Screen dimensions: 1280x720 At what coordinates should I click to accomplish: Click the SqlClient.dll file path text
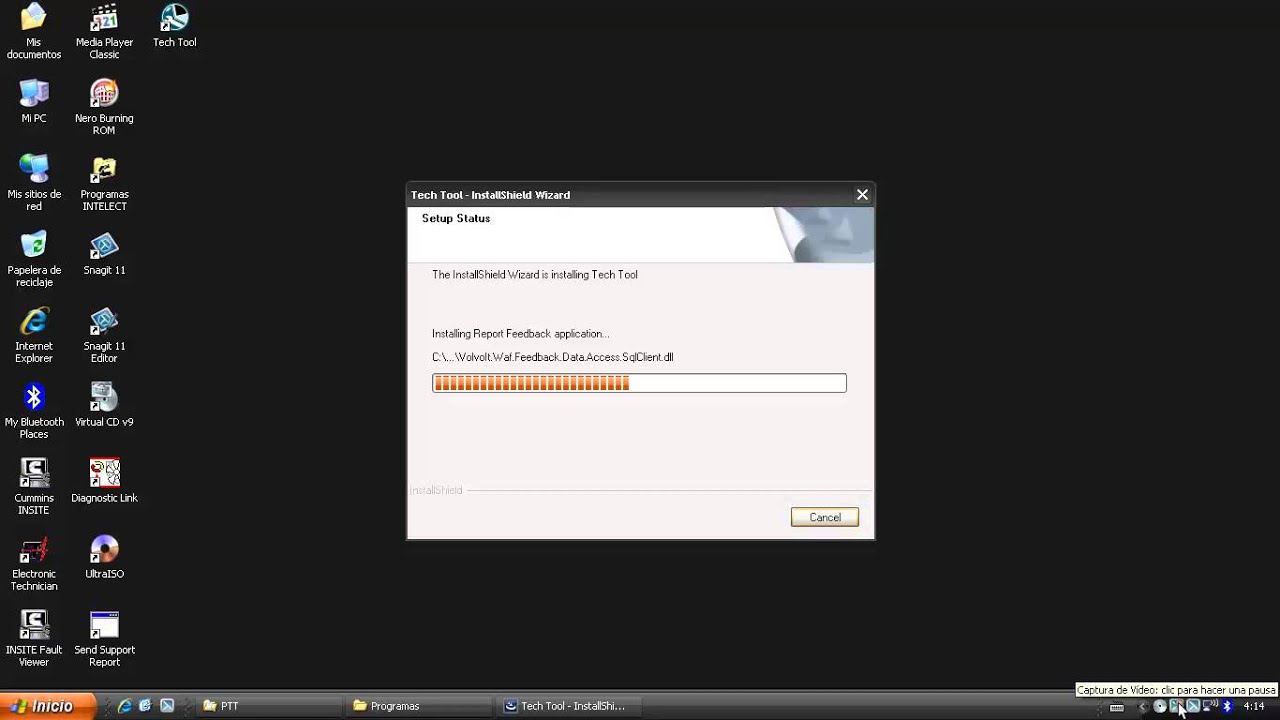point(552,357)
